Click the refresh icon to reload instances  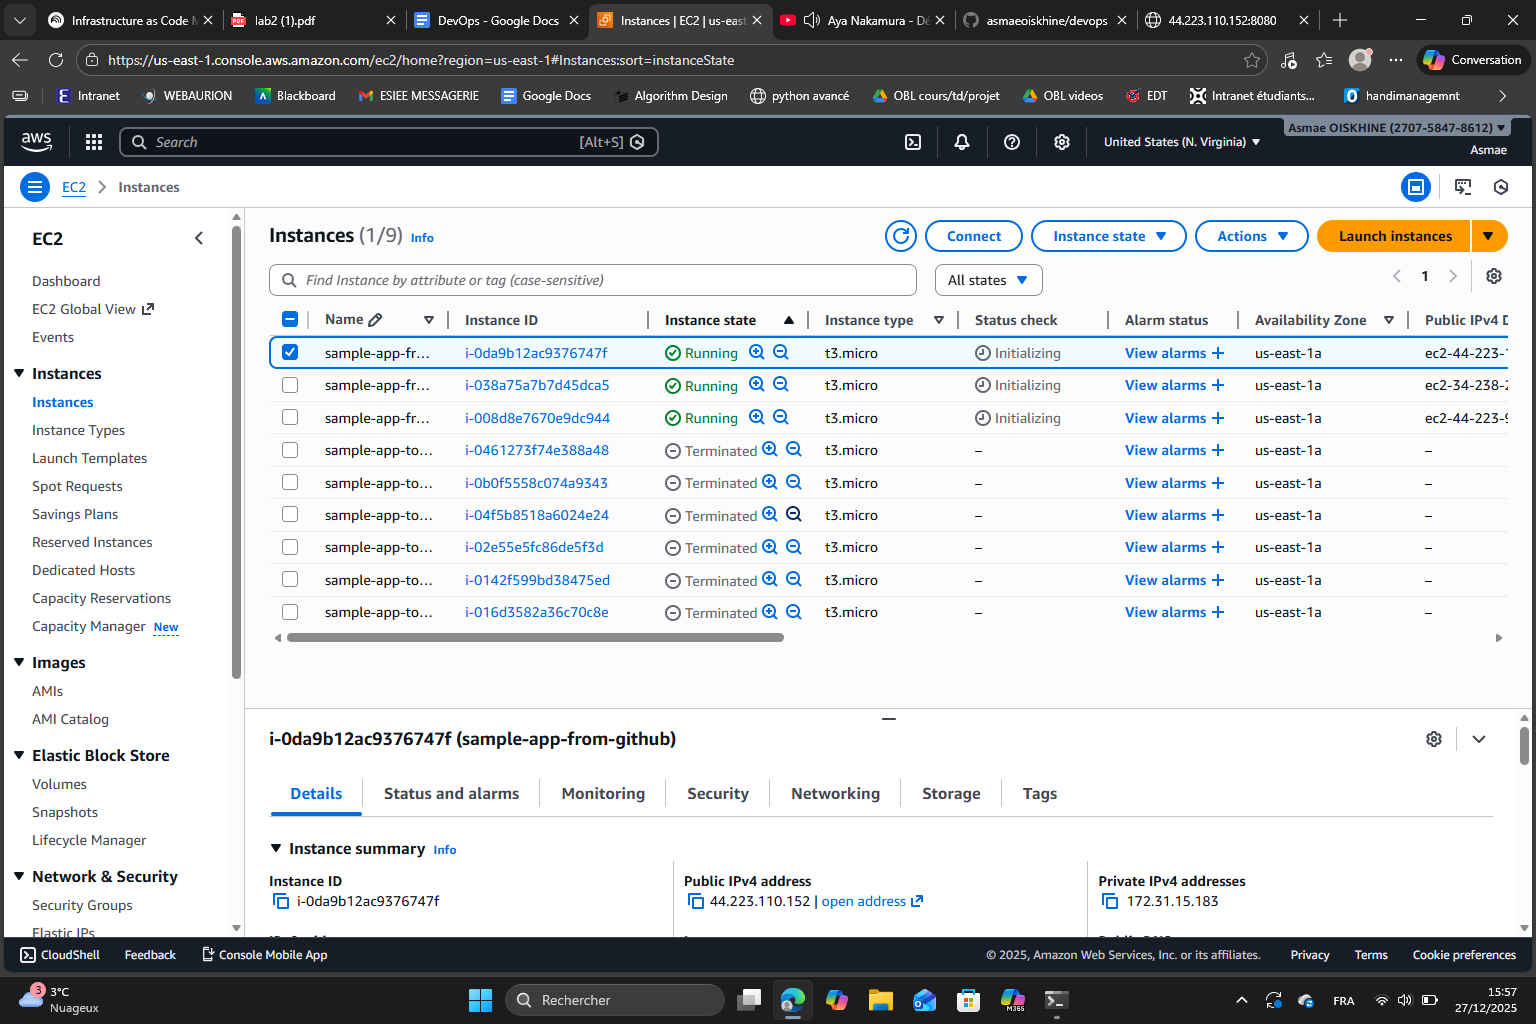pyautogui.click(x=900, y=236)
